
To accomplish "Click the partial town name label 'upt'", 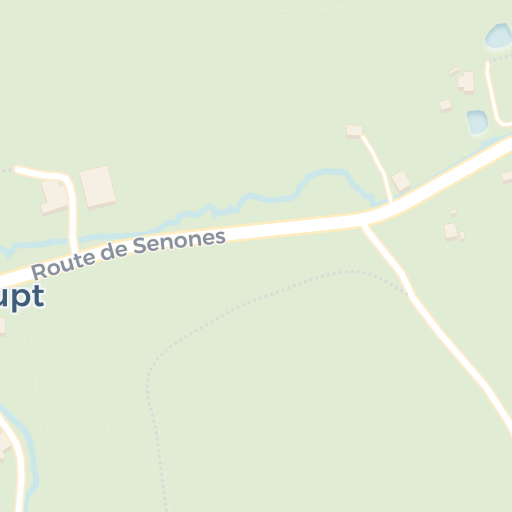I will [22, 298].
